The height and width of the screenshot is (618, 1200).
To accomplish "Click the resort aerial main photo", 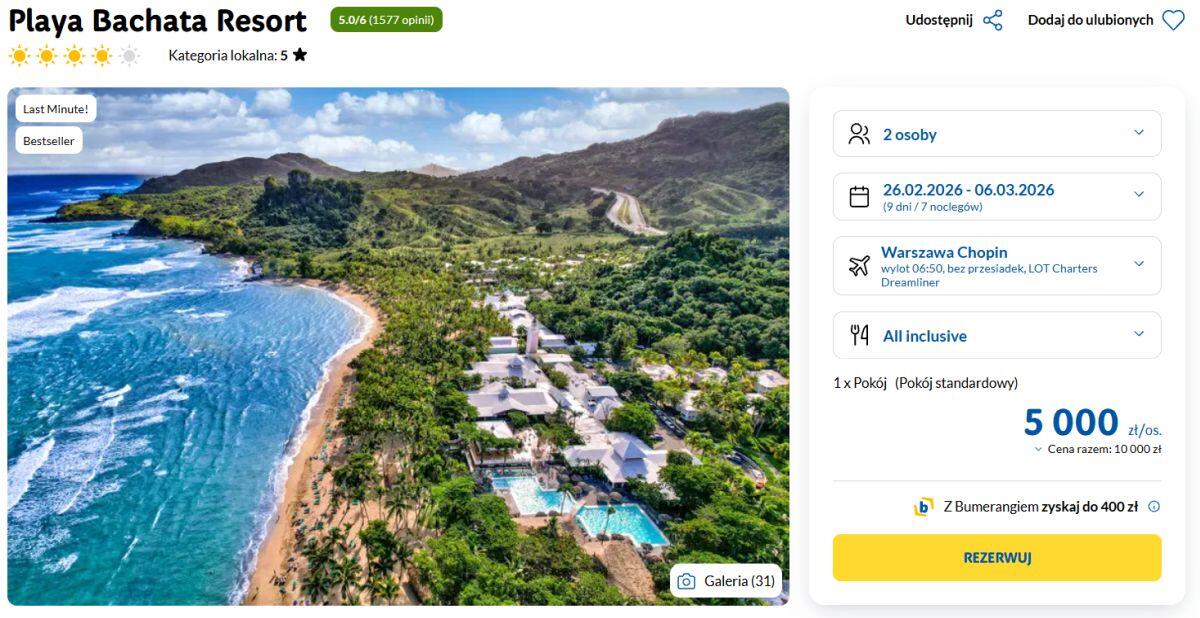I will 400,350.
